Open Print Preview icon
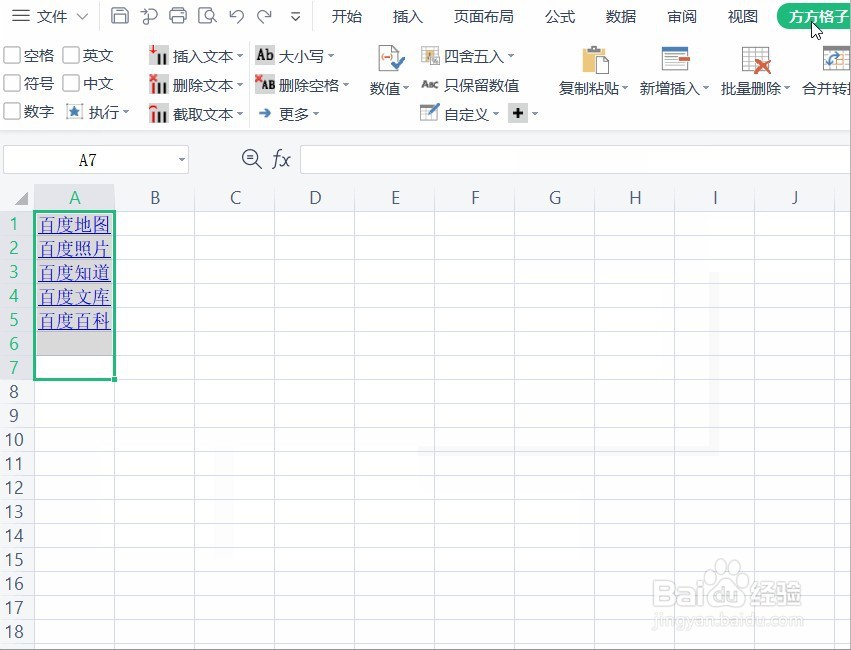Viewport: 851px width, 650px height. pyautogui.click(x=207, y=16)
